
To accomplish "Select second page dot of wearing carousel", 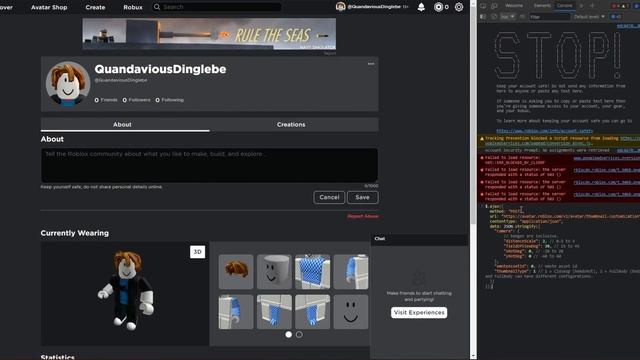I will [x=299, y=334].
